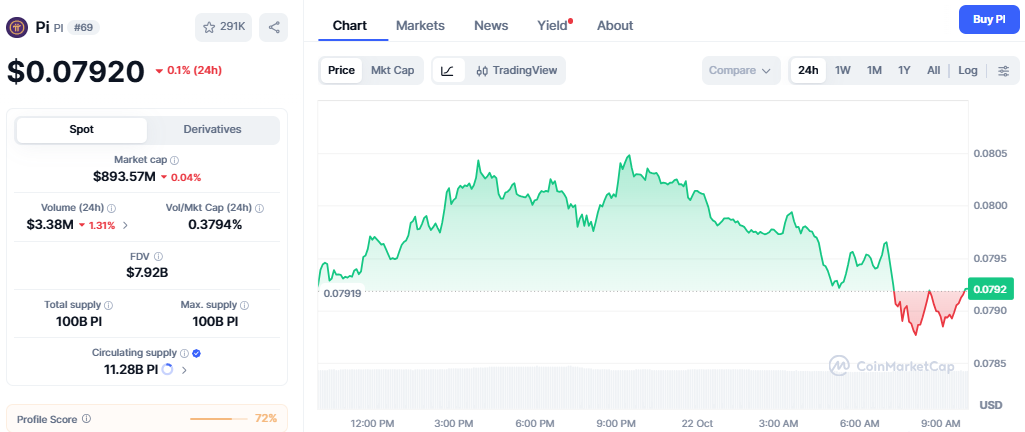Toggle Log scale on chart

[968, 71]
